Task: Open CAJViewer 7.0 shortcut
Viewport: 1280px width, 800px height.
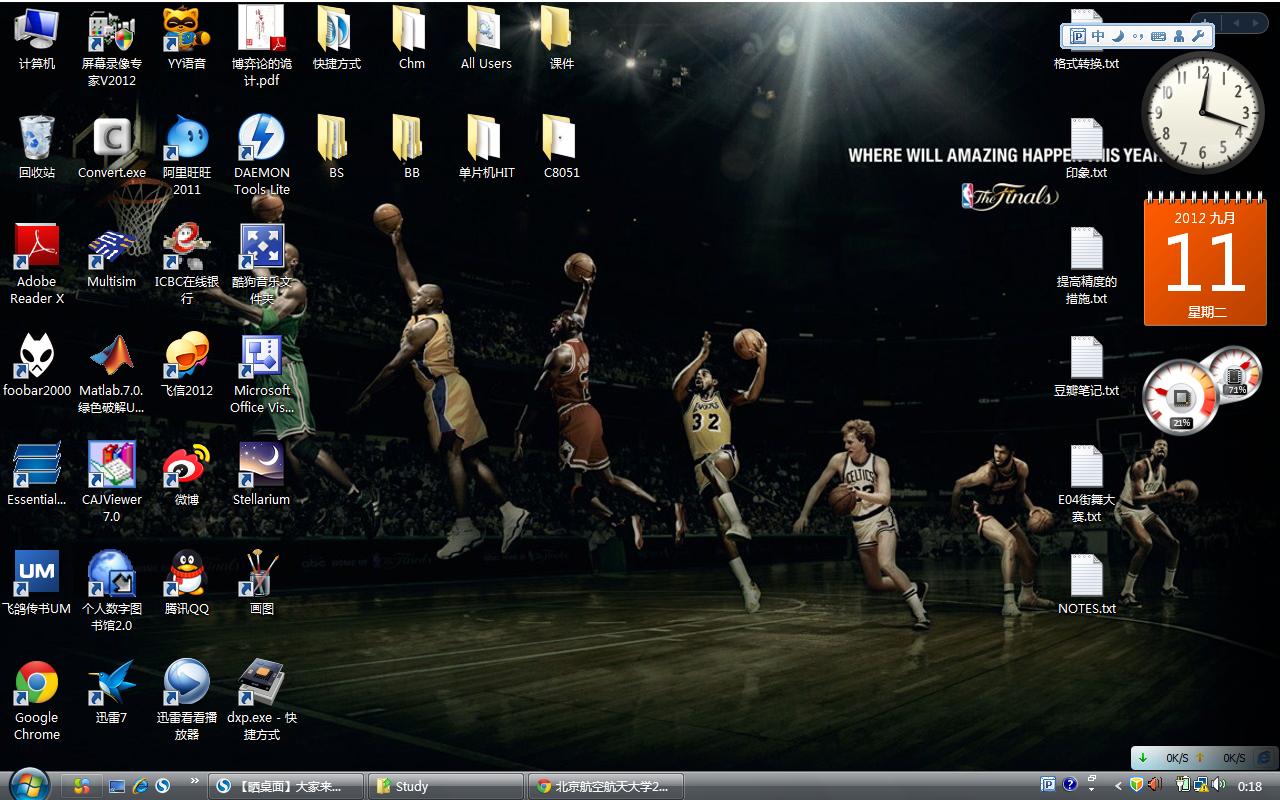Action: tap(112, 482)
